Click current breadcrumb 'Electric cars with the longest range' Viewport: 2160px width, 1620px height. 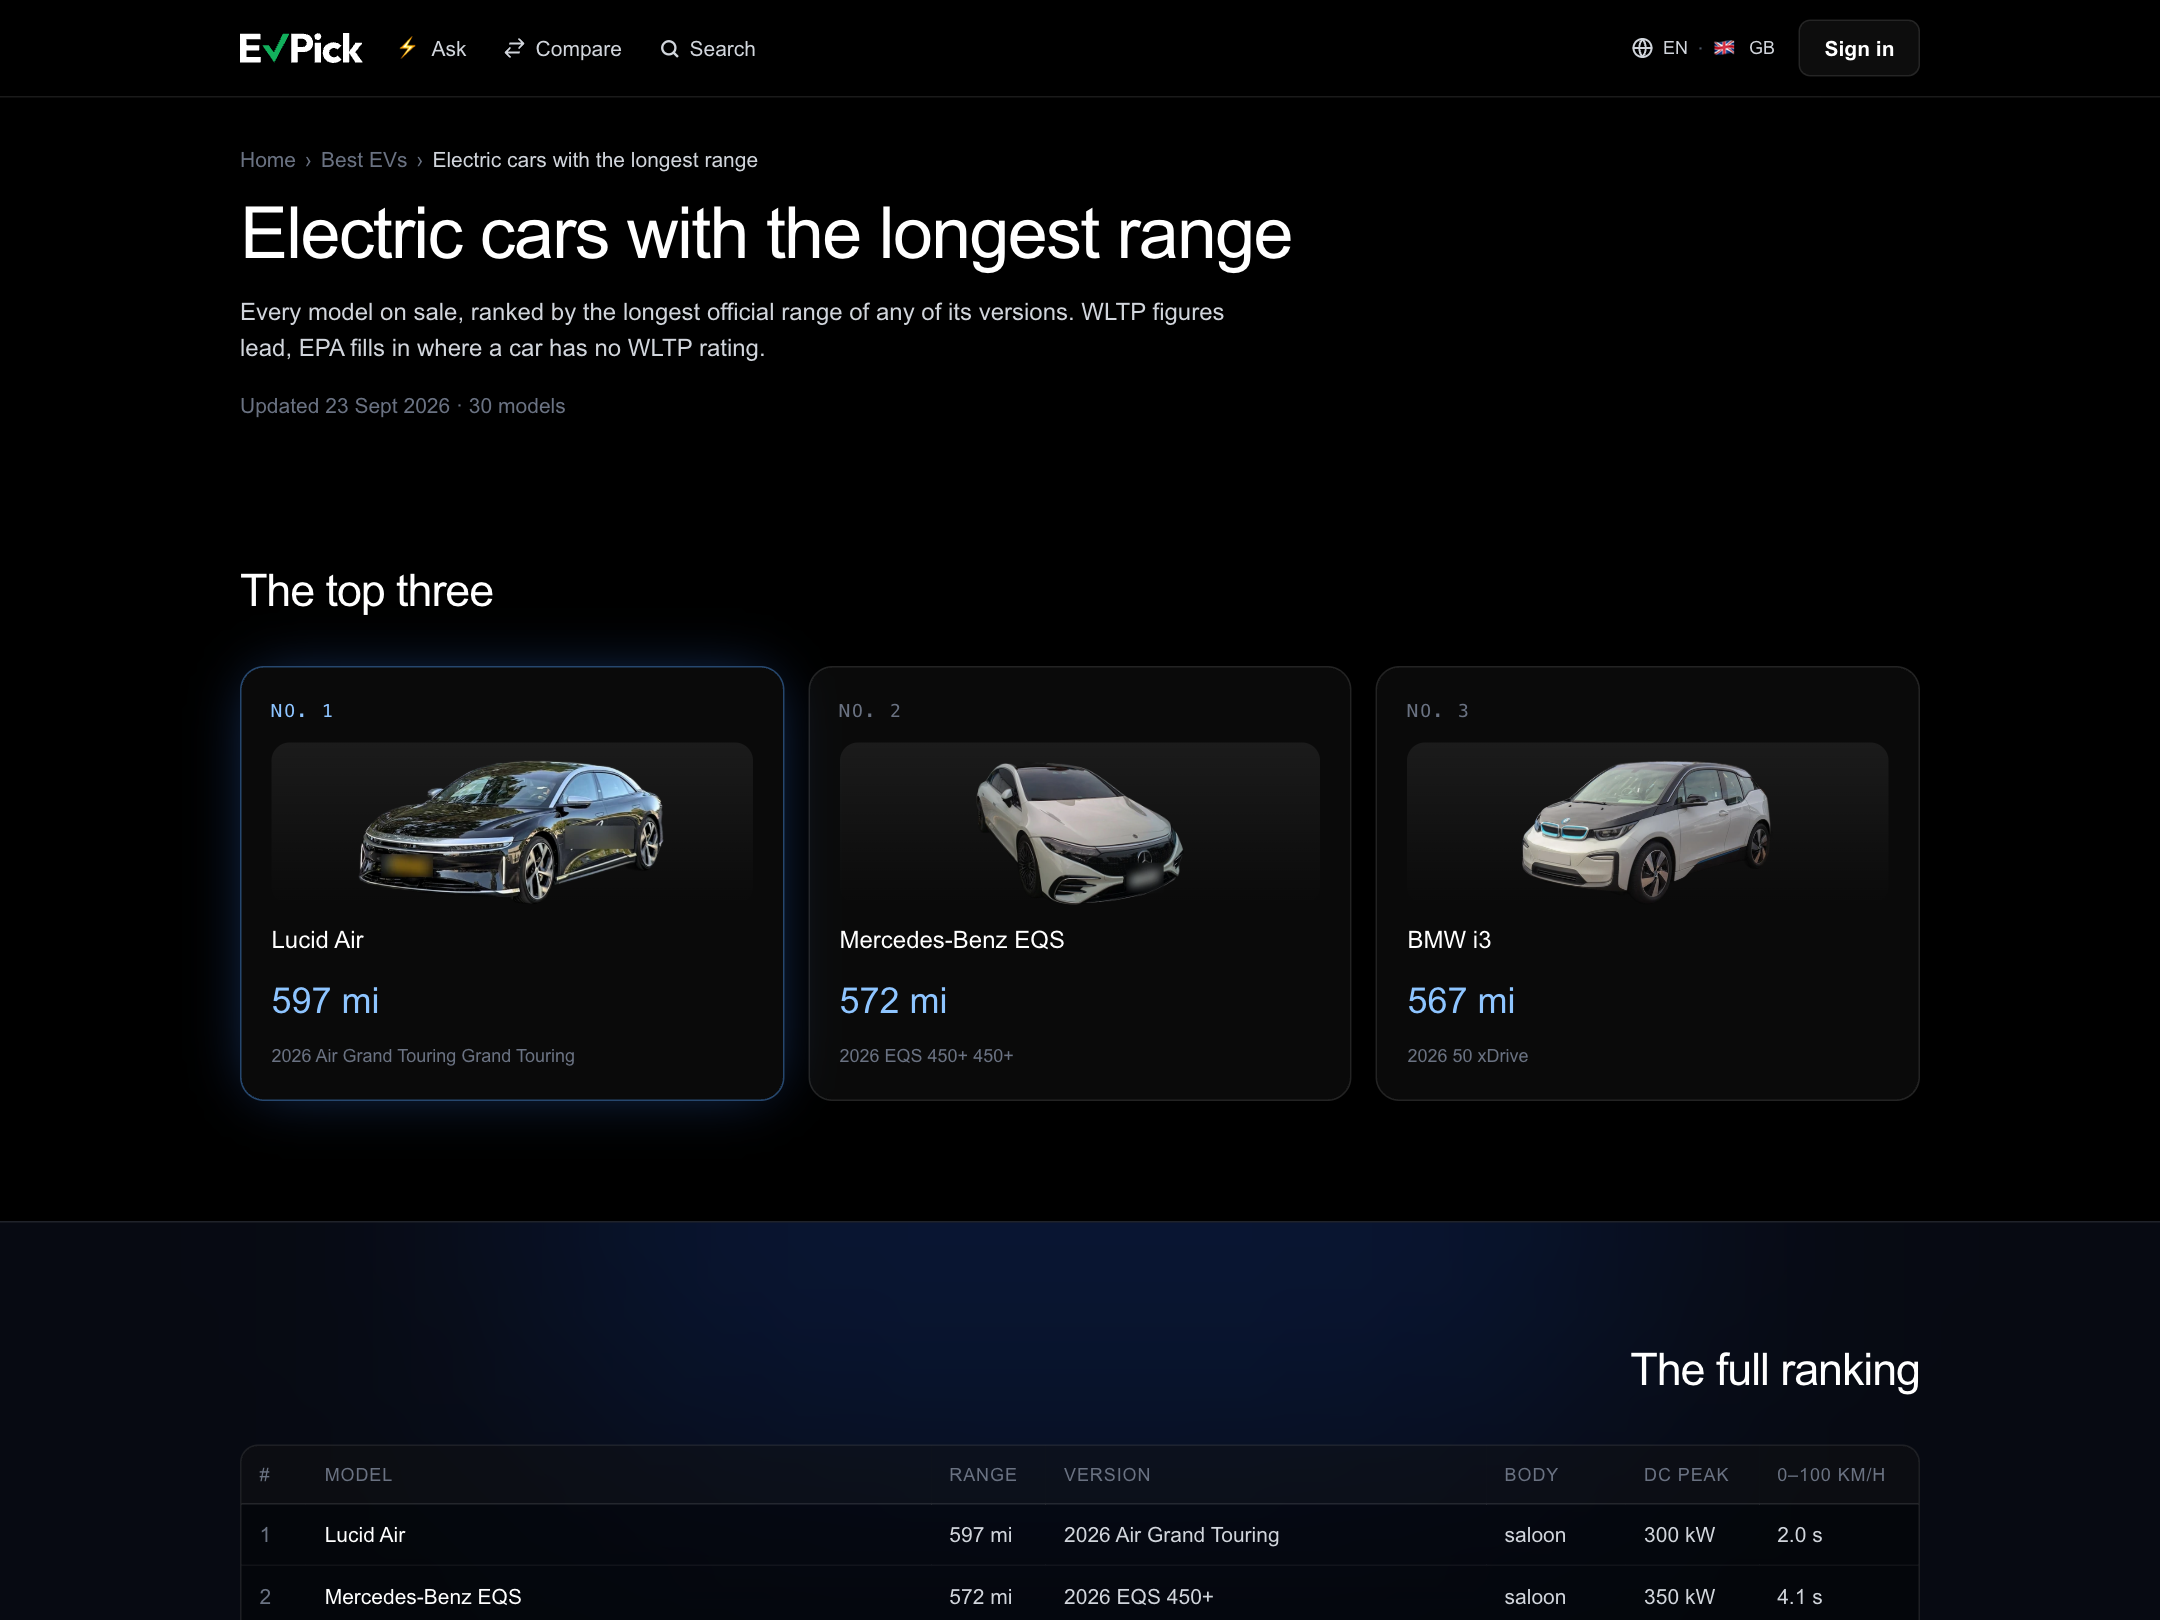pos(595,160)
